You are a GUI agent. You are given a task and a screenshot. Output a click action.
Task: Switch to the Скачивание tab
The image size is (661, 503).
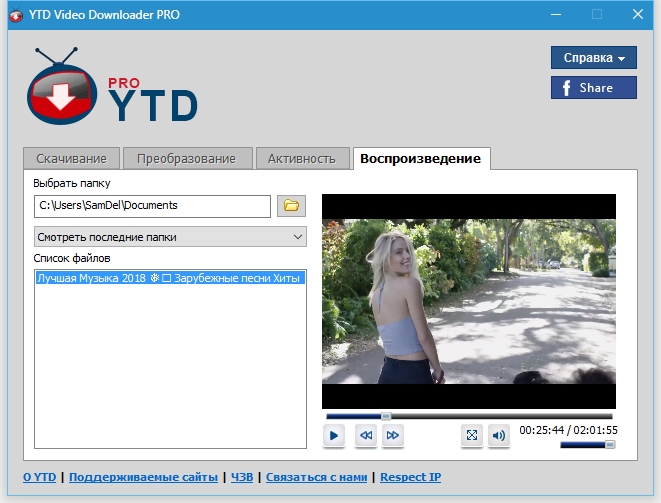pos(71,159)
